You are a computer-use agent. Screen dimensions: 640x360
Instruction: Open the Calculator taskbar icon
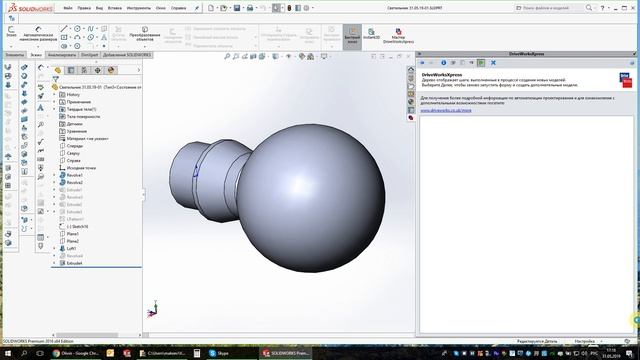click(x=197, y=353)
